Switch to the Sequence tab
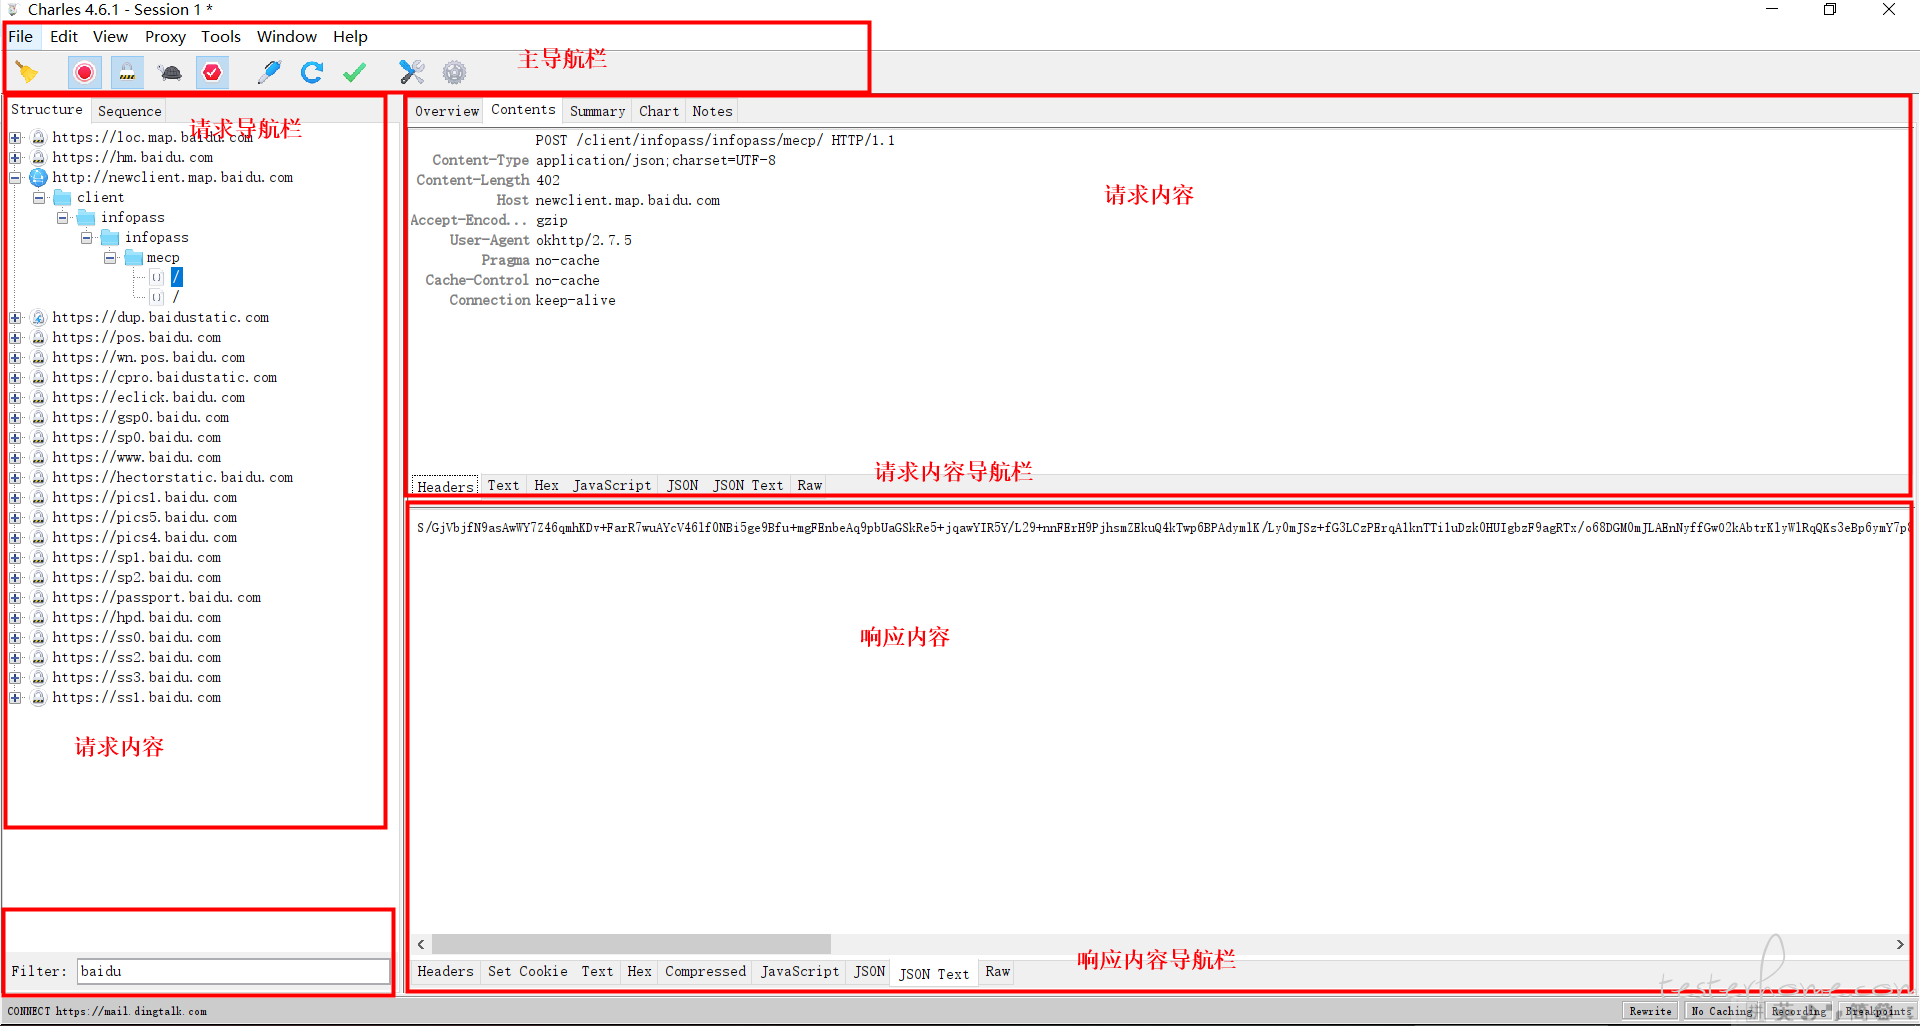 click(x=129, y=111)
